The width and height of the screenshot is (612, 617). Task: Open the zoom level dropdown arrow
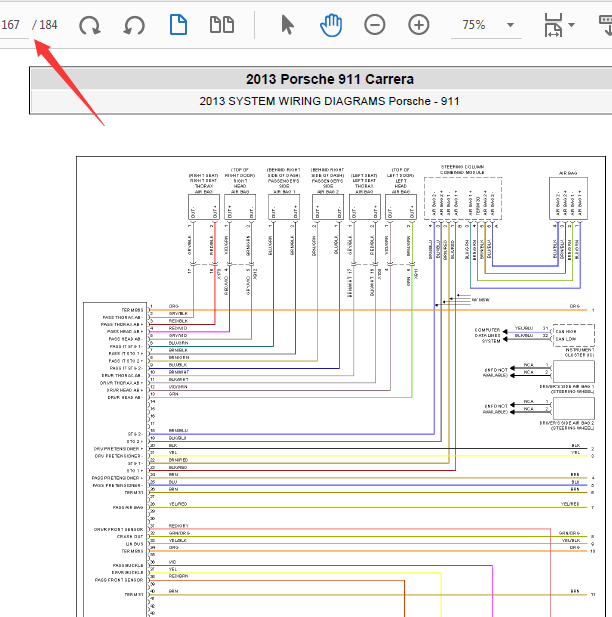[510, 25]
